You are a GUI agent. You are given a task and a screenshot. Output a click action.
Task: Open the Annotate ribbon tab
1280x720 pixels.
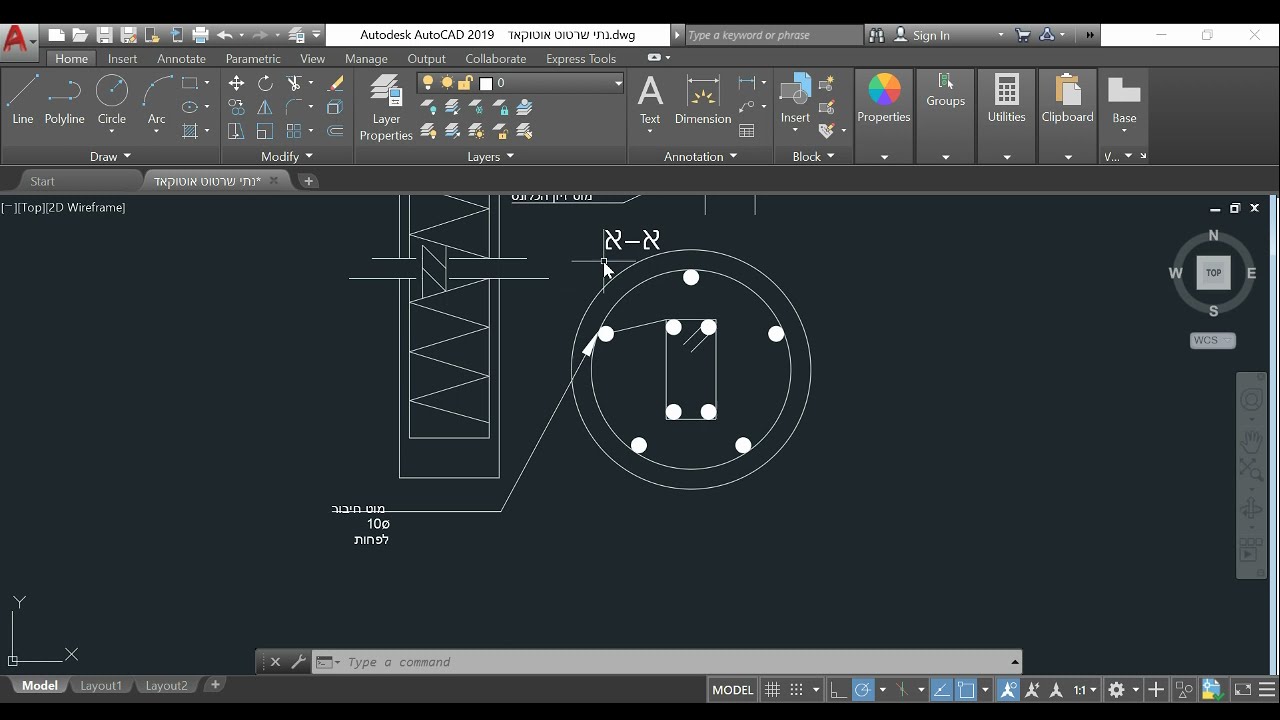(181, 58)
